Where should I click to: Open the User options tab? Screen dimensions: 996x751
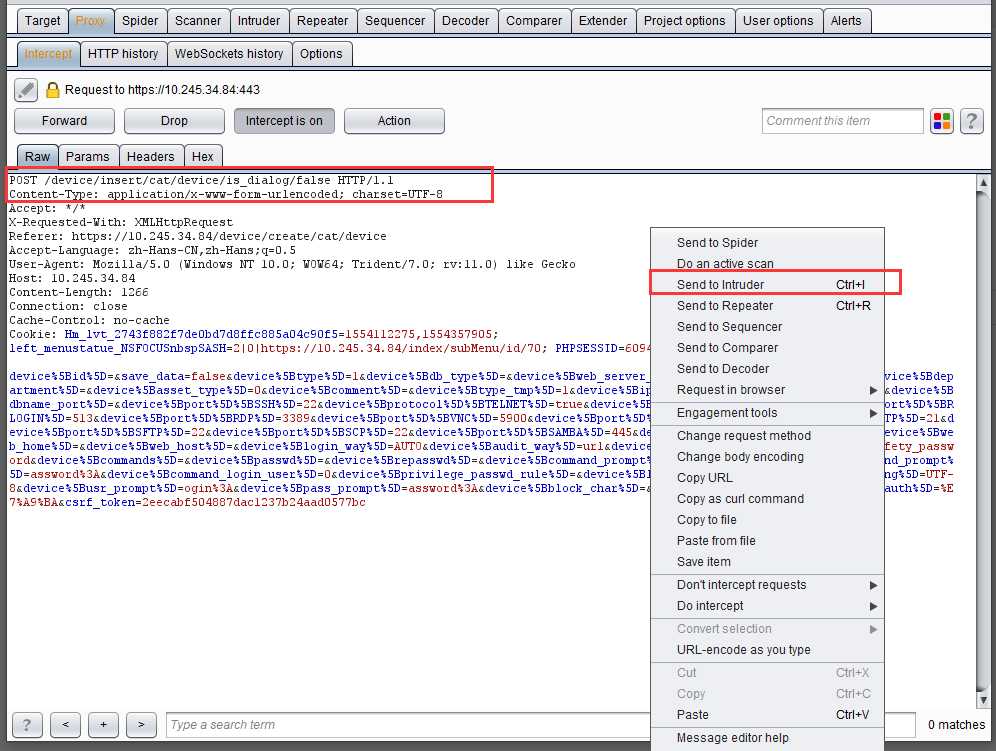click(x=778, y=21)
